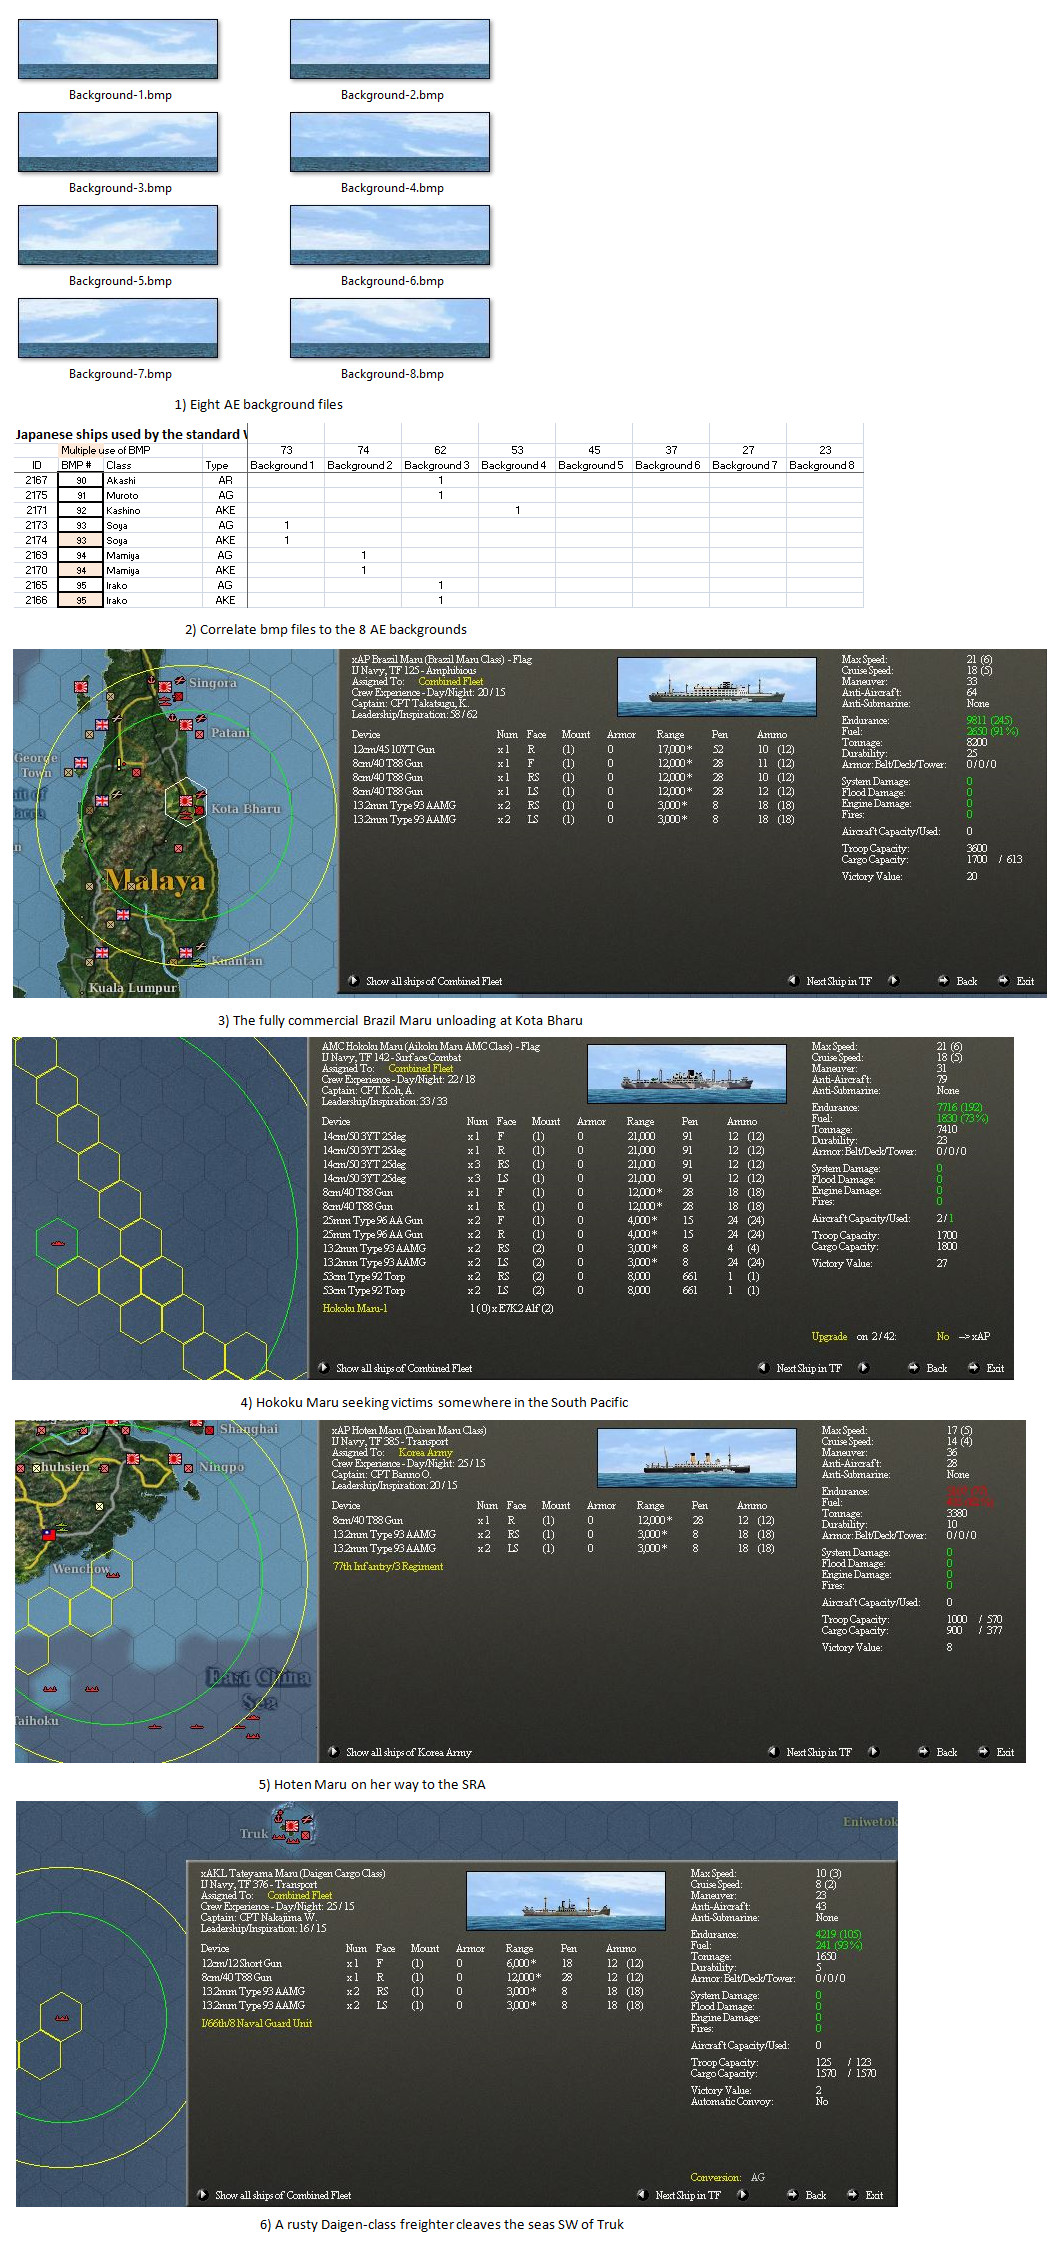Image resolution: width=1063 pixels, height=2241 pixels.
Task: Click next ship arrow in Tateyama Maru panel
Action: click(x=743, y=2194)
